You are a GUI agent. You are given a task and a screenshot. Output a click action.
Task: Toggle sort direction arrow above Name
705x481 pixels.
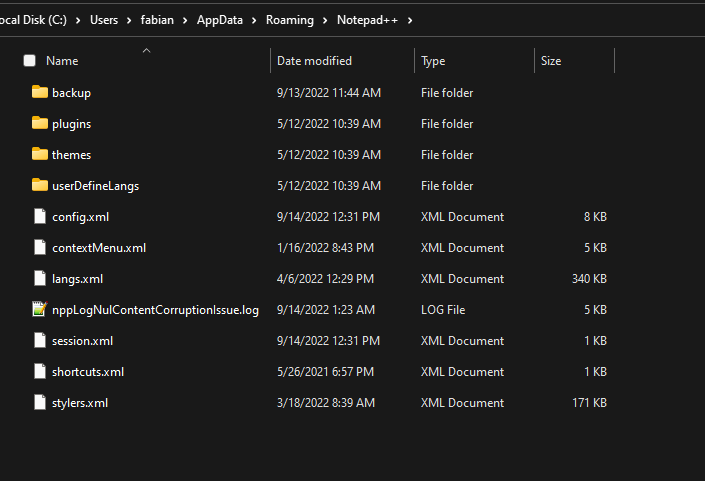click(x=147, y=51)
